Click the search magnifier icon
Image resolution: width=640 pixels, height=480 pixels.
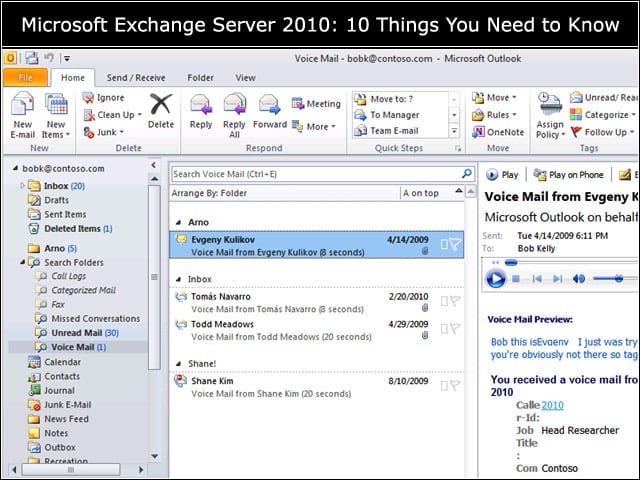(467, 174)
